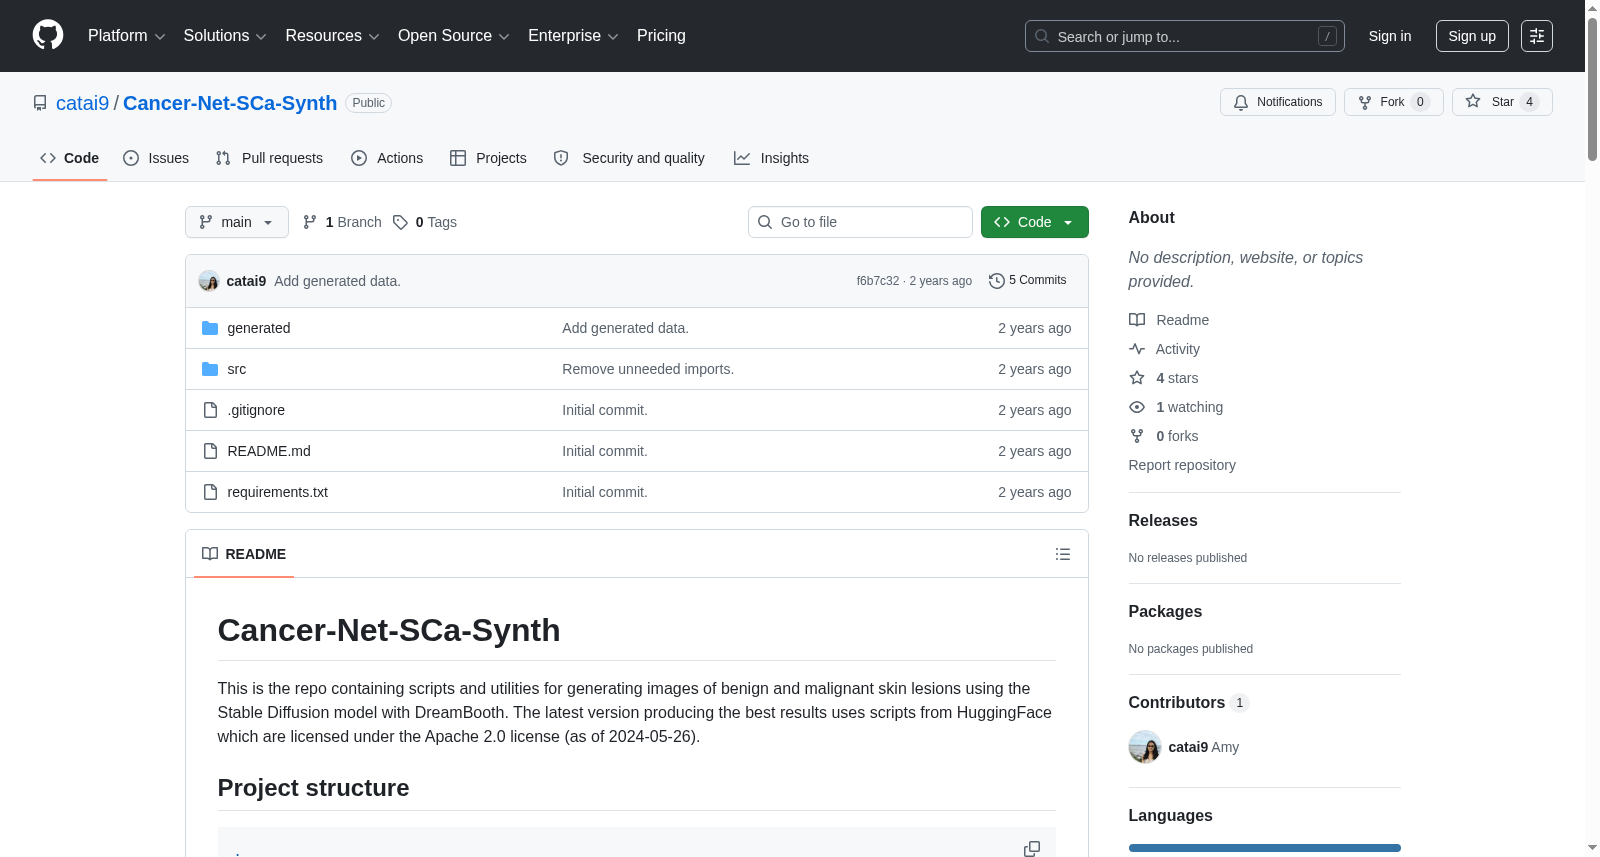This screenshot has width=1600, height=857.
Task: View the 0 forks list
Action: click(1163, 436)
